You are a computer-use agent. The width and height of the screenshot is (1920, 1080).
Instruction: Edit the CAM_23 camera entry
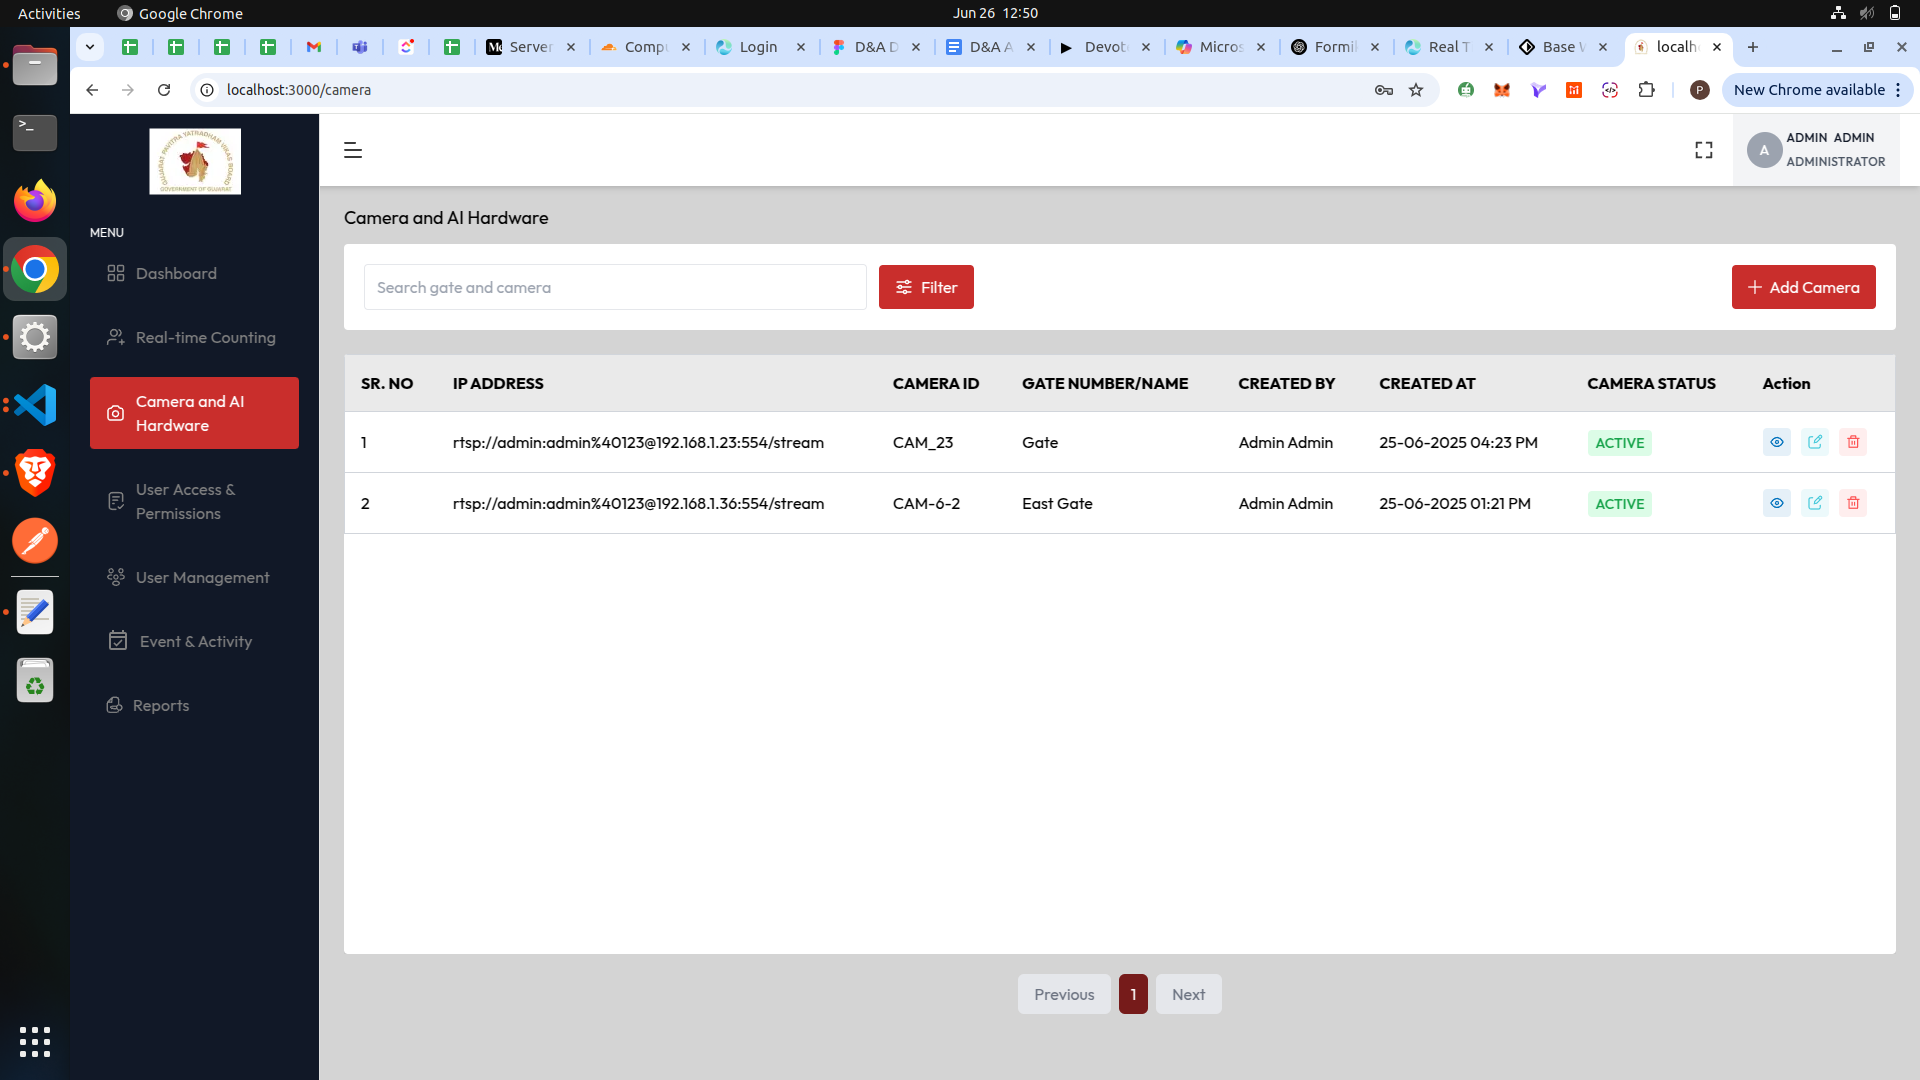(1815, 442)
